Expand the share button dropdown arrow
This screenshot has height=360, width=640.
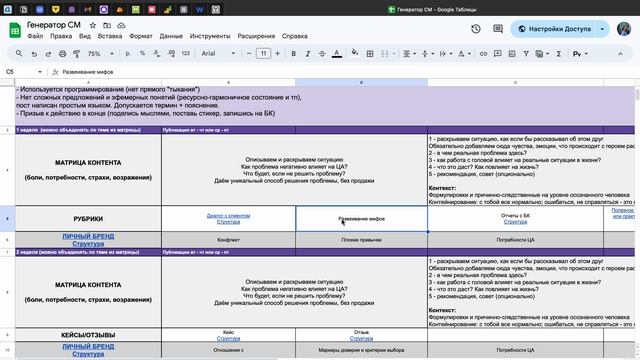(x=602, y=29)
